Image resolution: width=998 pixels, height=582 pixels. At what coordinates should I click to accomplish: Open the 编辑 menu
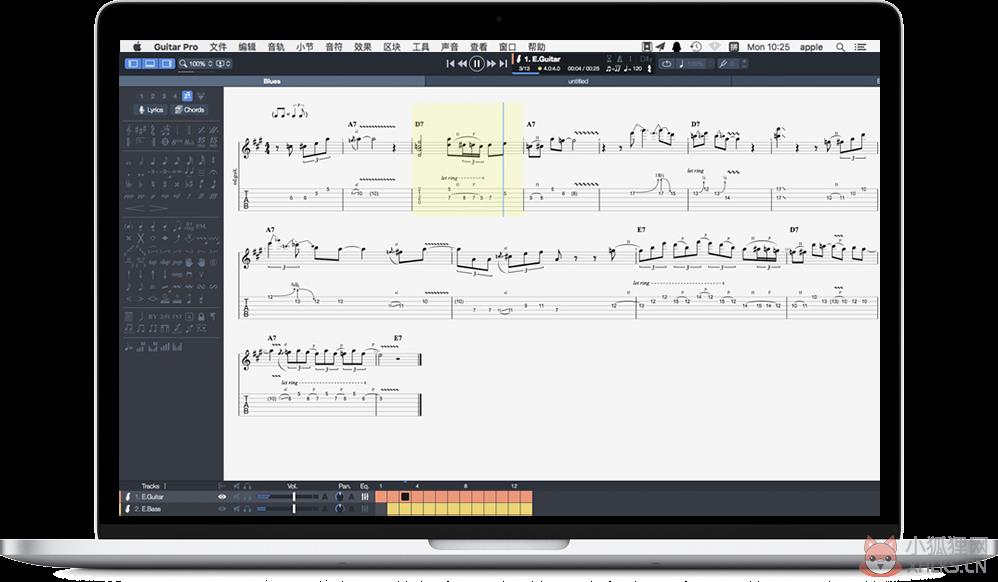coord(247,46)
